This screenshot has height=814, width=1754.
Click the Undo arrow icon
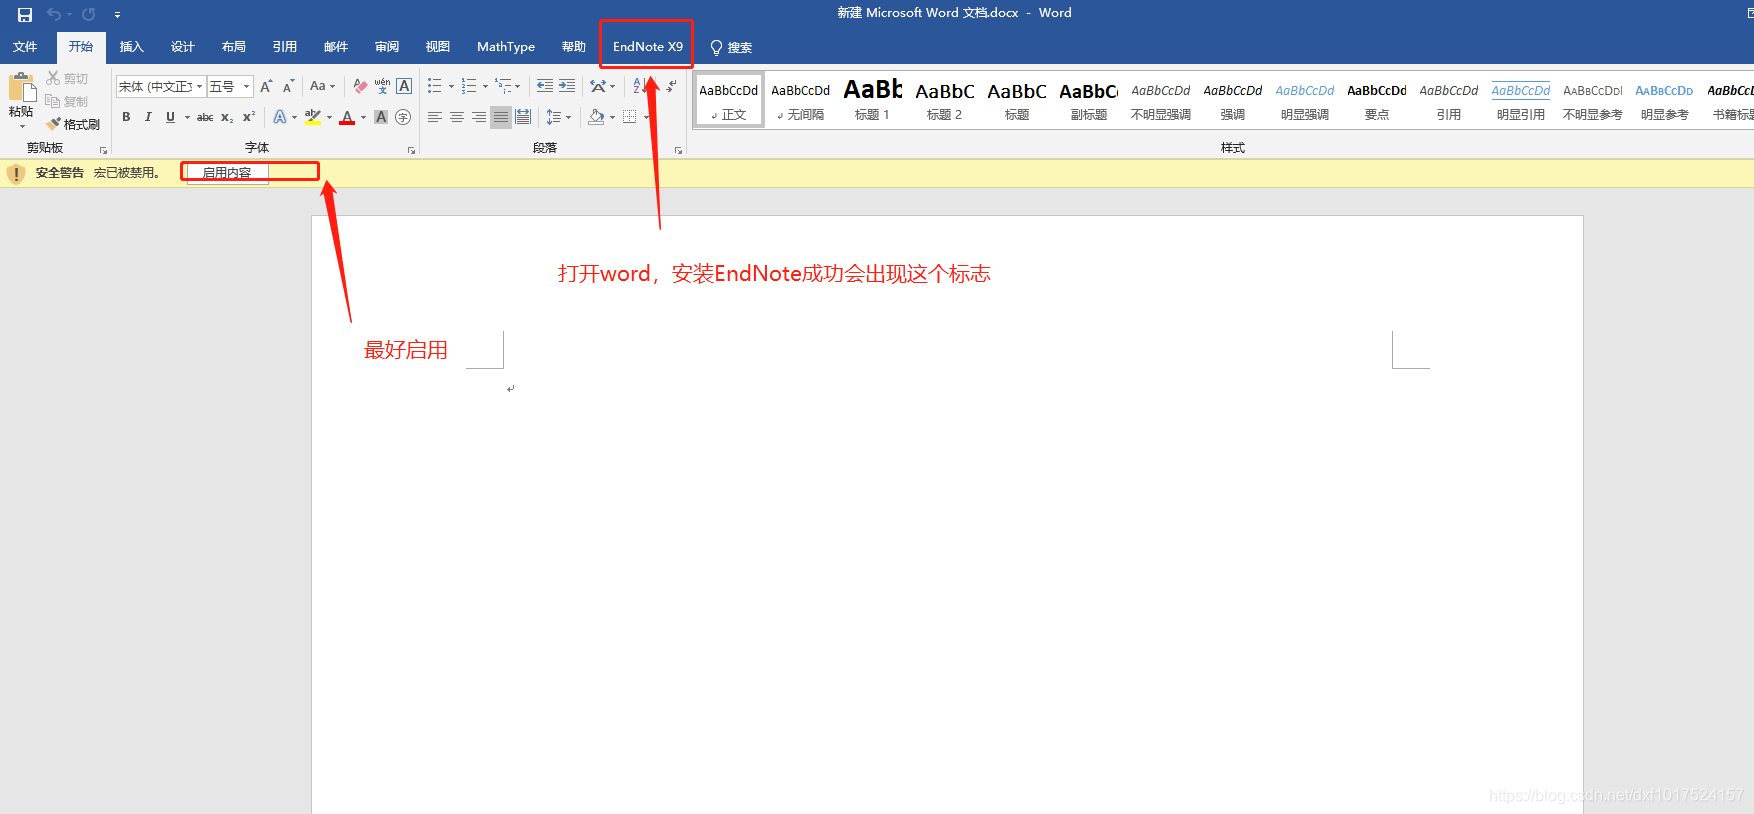54,14
